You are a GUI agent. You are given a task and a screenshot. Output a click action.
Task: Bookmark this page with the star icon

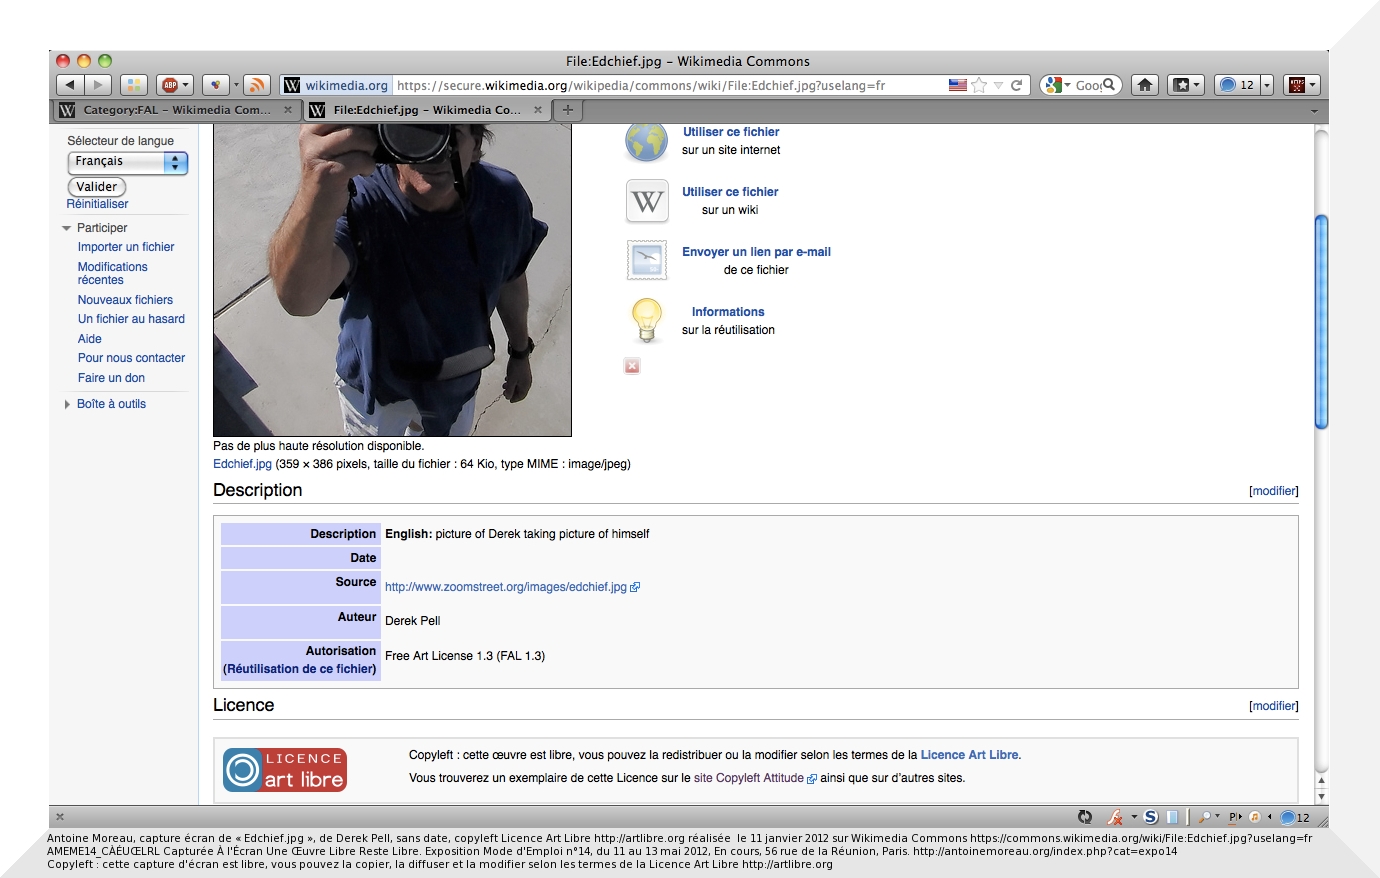[980, 85]
